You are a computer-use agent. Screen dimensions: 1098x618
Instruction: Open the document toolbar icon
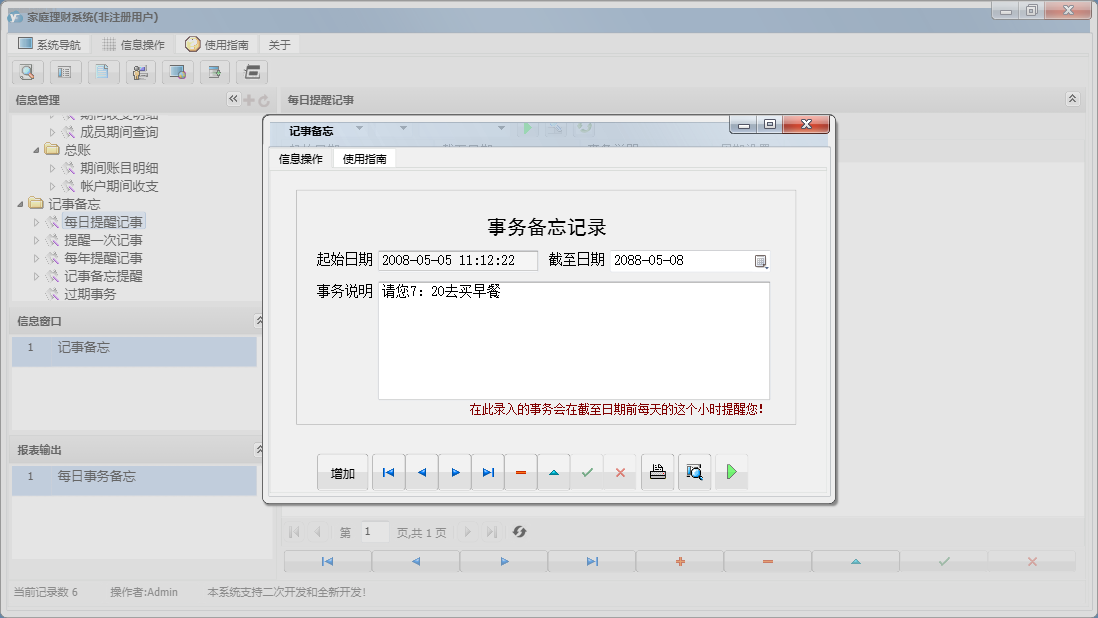pos(103,72)
